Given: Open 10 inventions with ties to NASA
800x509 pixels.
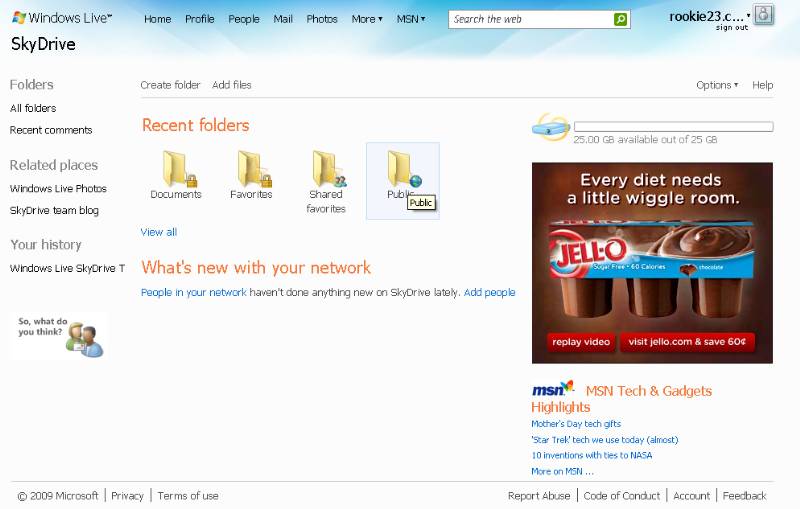Looking at the screenshot, I should pos(592,455).
